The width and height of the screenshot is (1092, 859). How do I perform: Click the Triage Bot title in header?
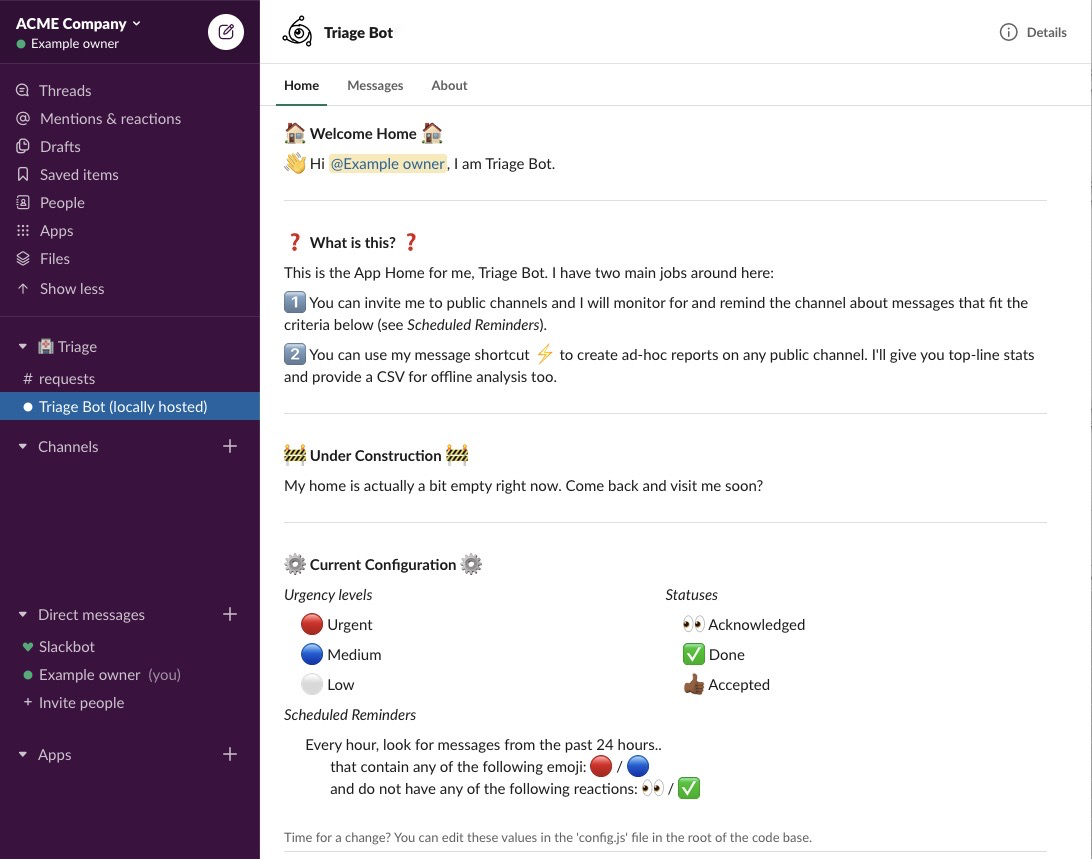[358, 33]
